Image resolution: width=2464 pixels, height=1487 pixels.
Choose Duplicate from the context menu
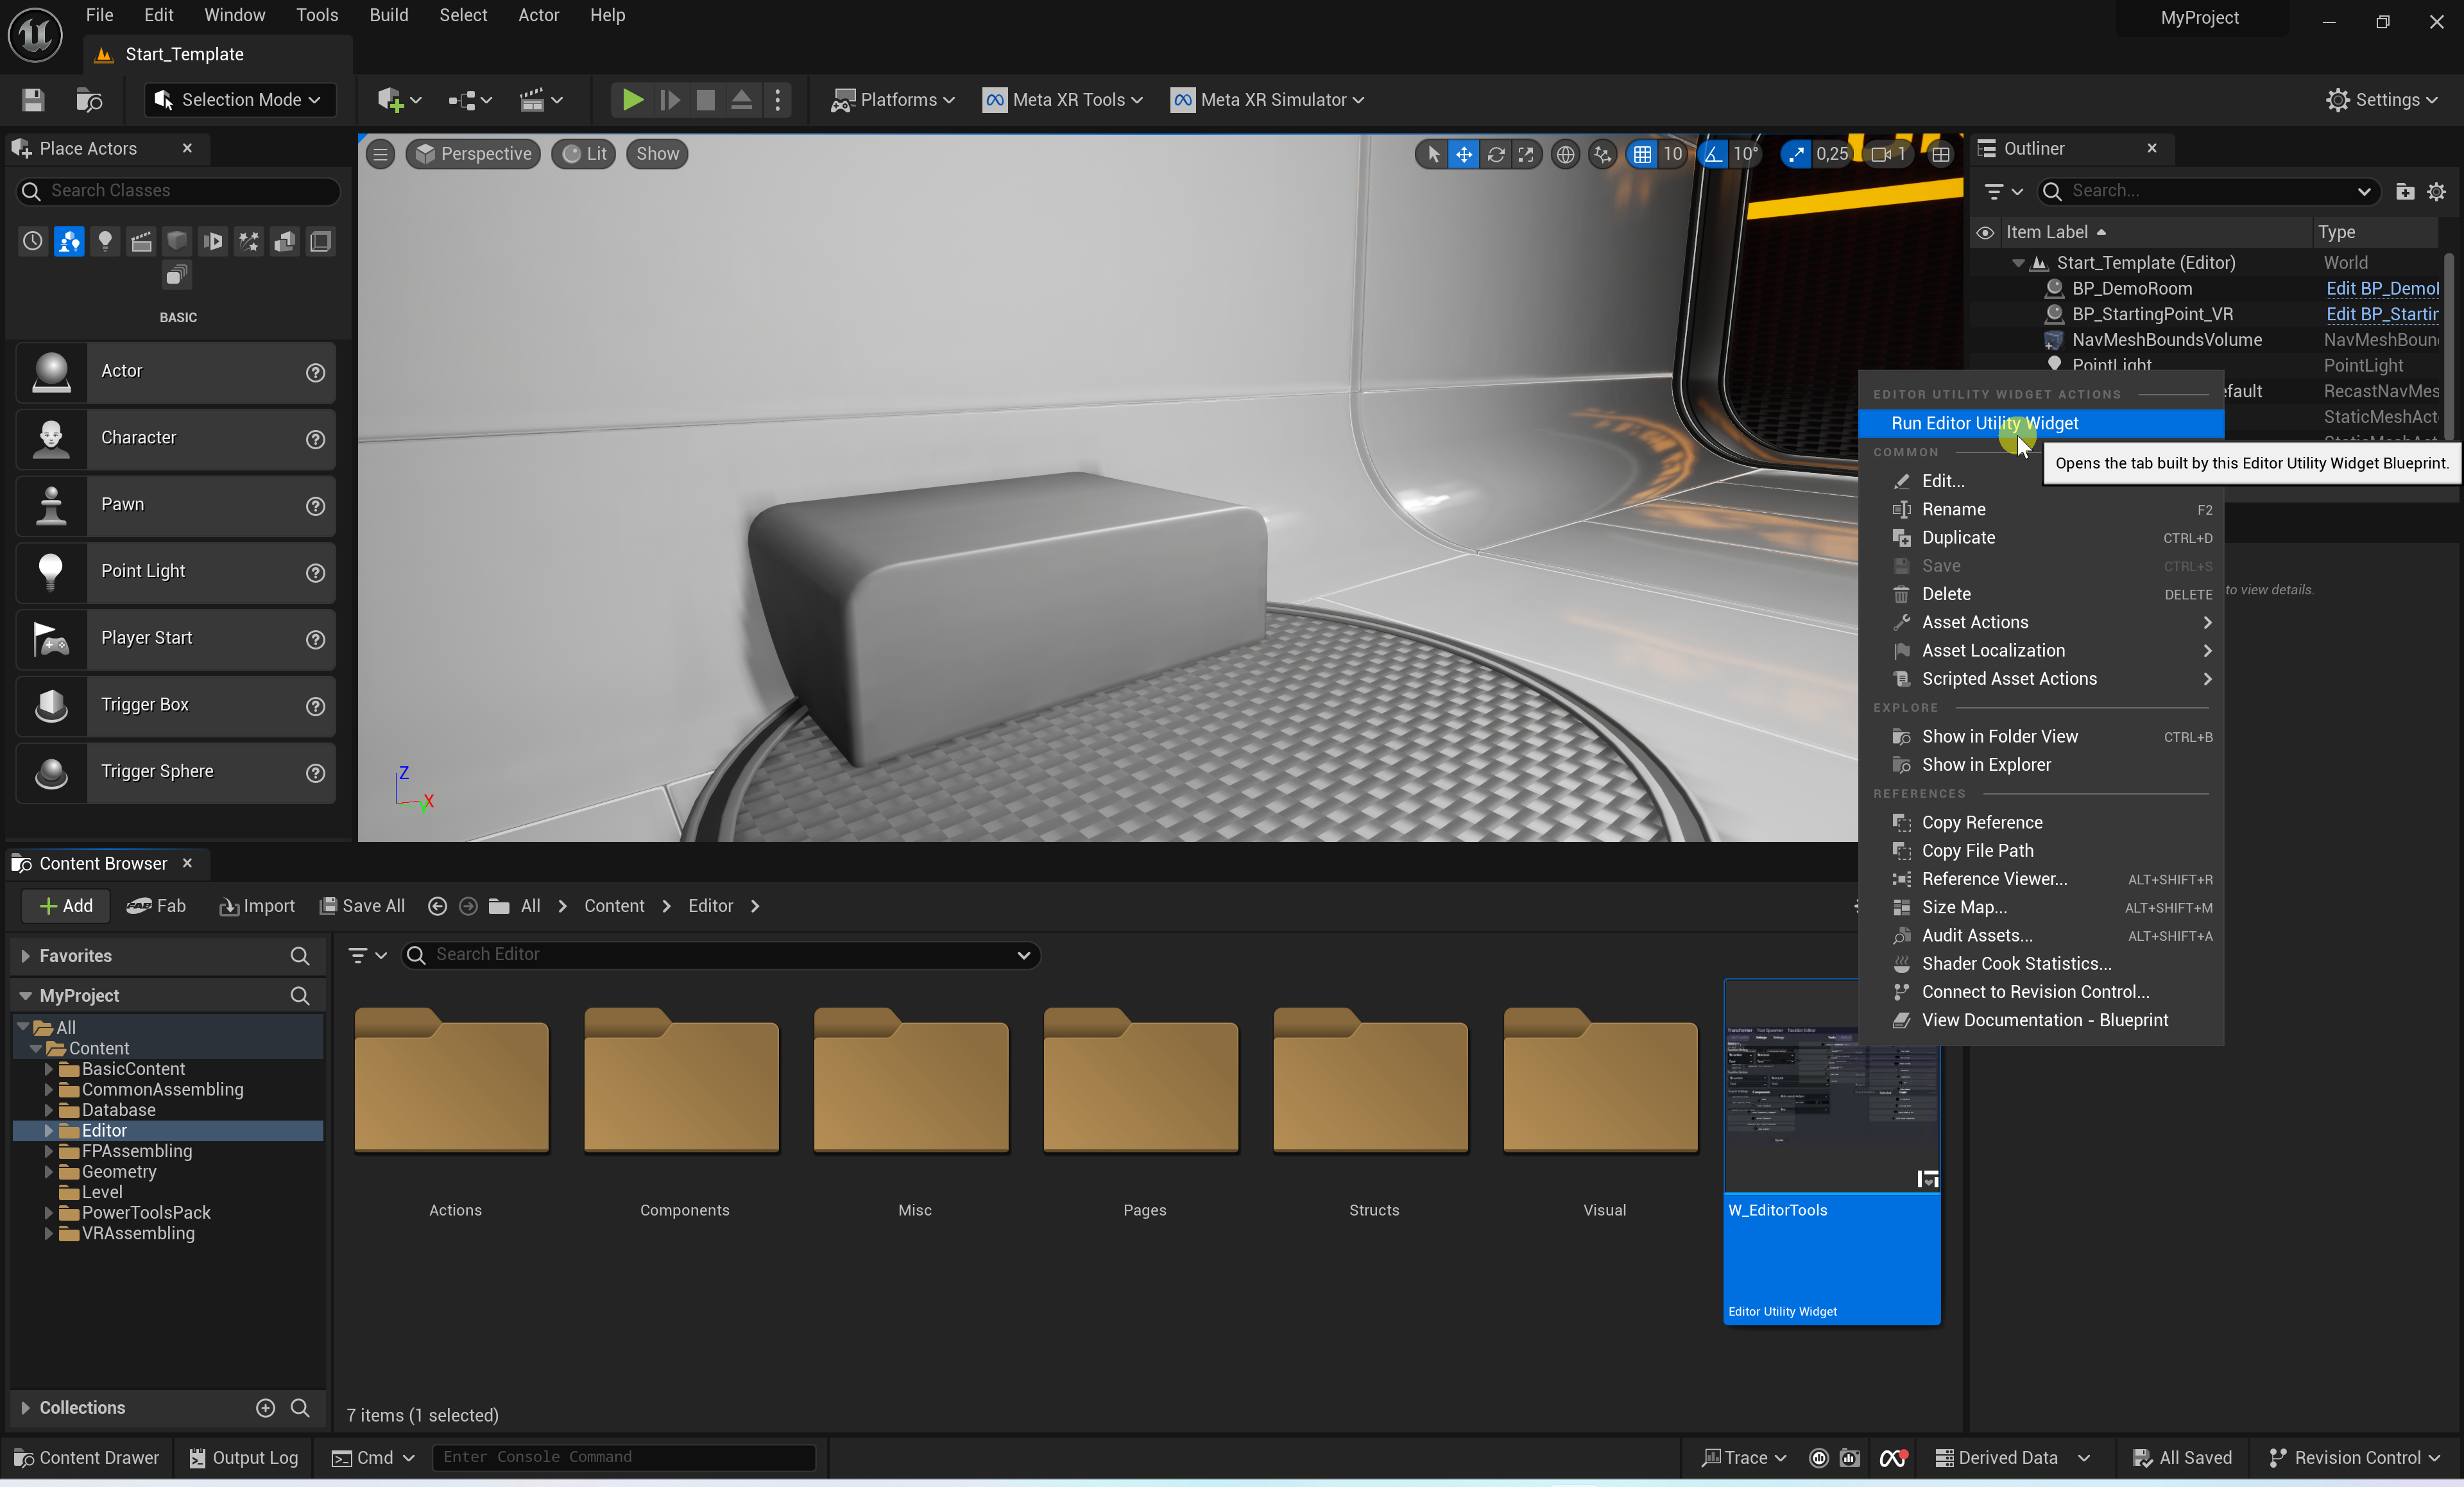(x=1958, y=538)
